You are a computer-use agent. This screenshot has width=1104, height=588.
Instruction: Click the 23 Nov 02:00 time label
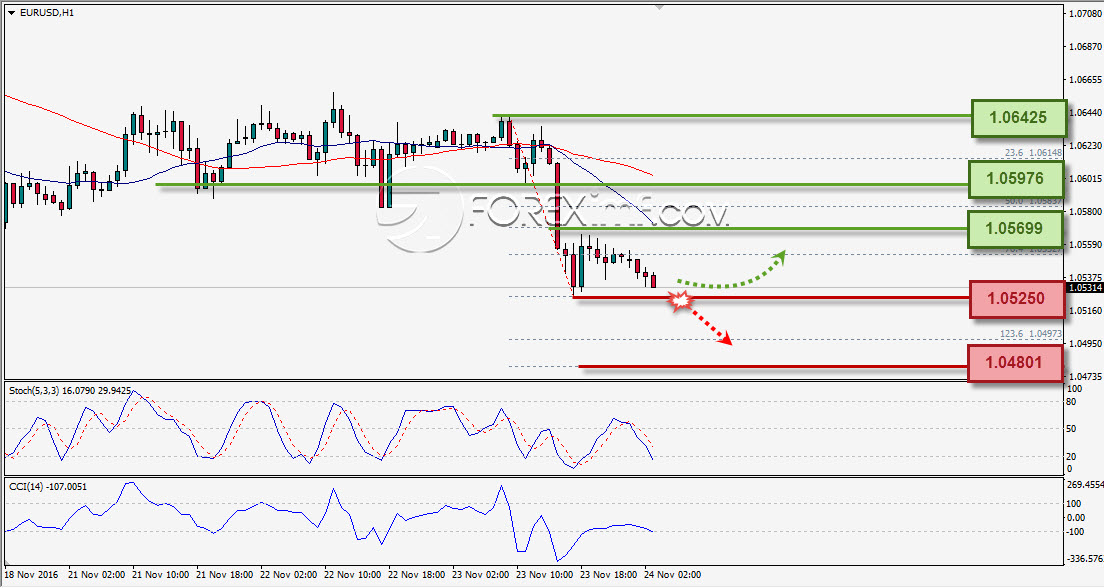(x=481, y=575)
